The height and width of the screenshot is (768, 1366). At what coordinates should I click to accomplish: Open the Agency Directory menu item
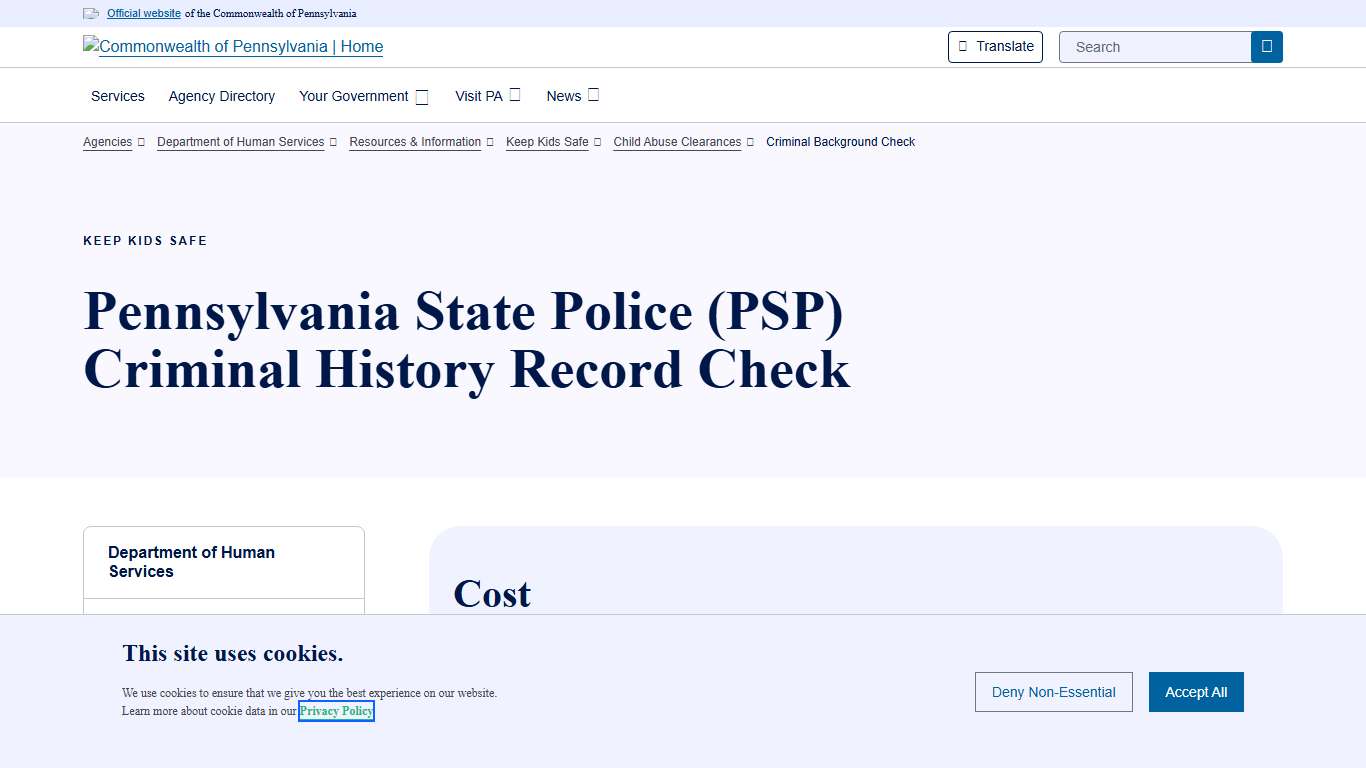click(x=221, y=96)
